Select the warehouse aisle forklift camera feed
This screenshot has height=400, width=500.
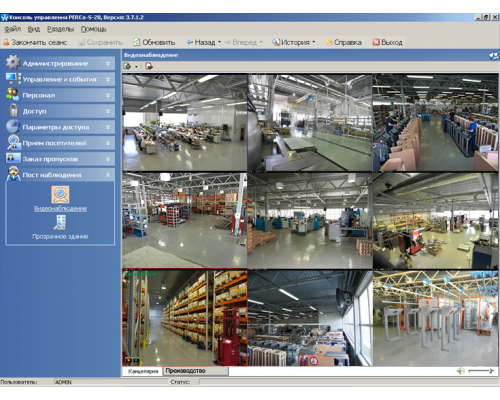(x=185, y=318)
